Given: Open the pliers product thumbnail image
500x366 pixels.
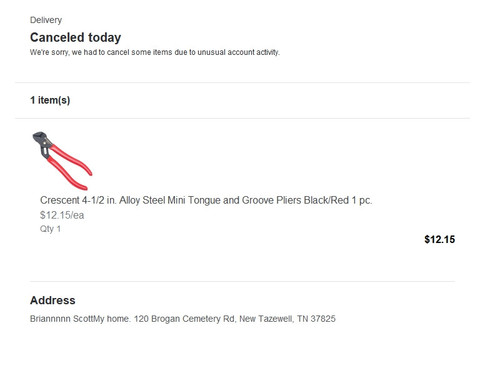Looking at the screenshot, I should click(62, 161).
